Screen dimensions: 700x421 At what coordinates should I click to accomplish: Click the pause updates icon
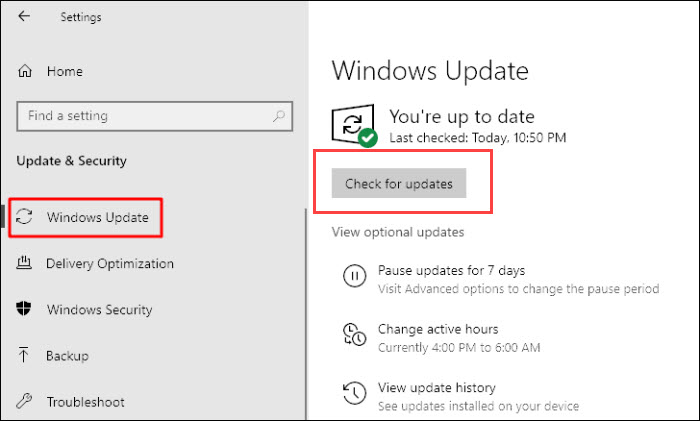click(354, 276)
